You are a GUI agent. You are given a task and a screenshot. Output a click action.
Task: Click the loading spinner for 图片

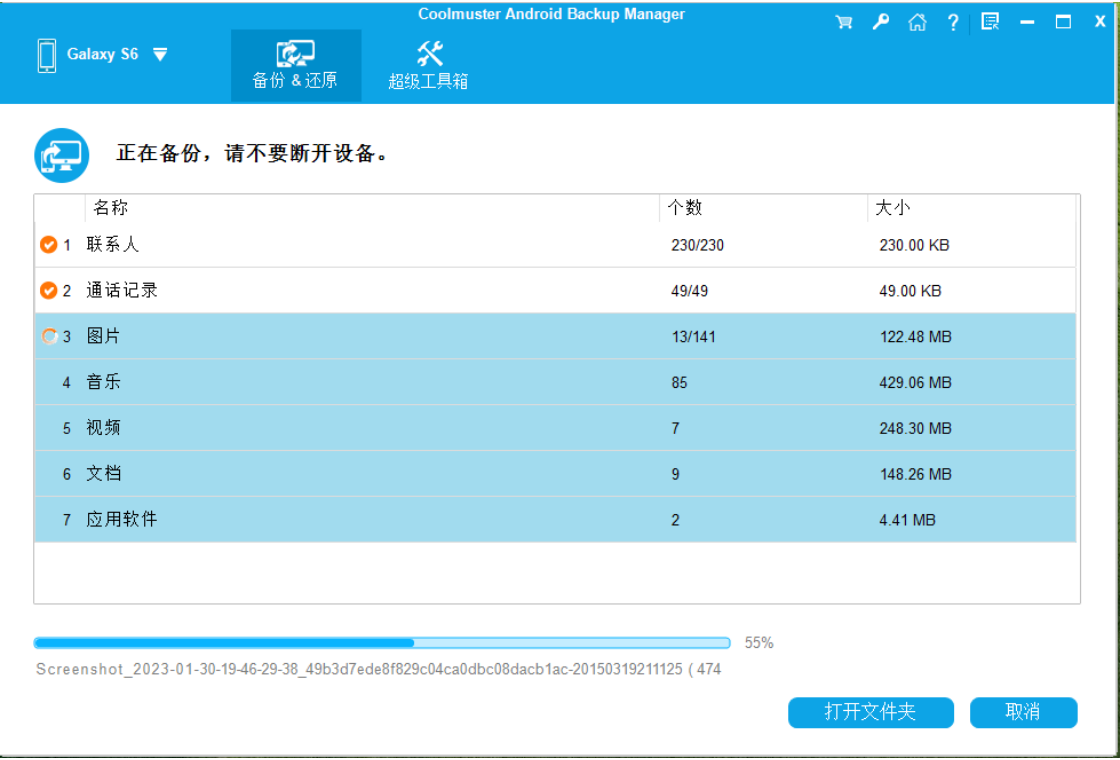pyautogui.click(x=49, y=336)
